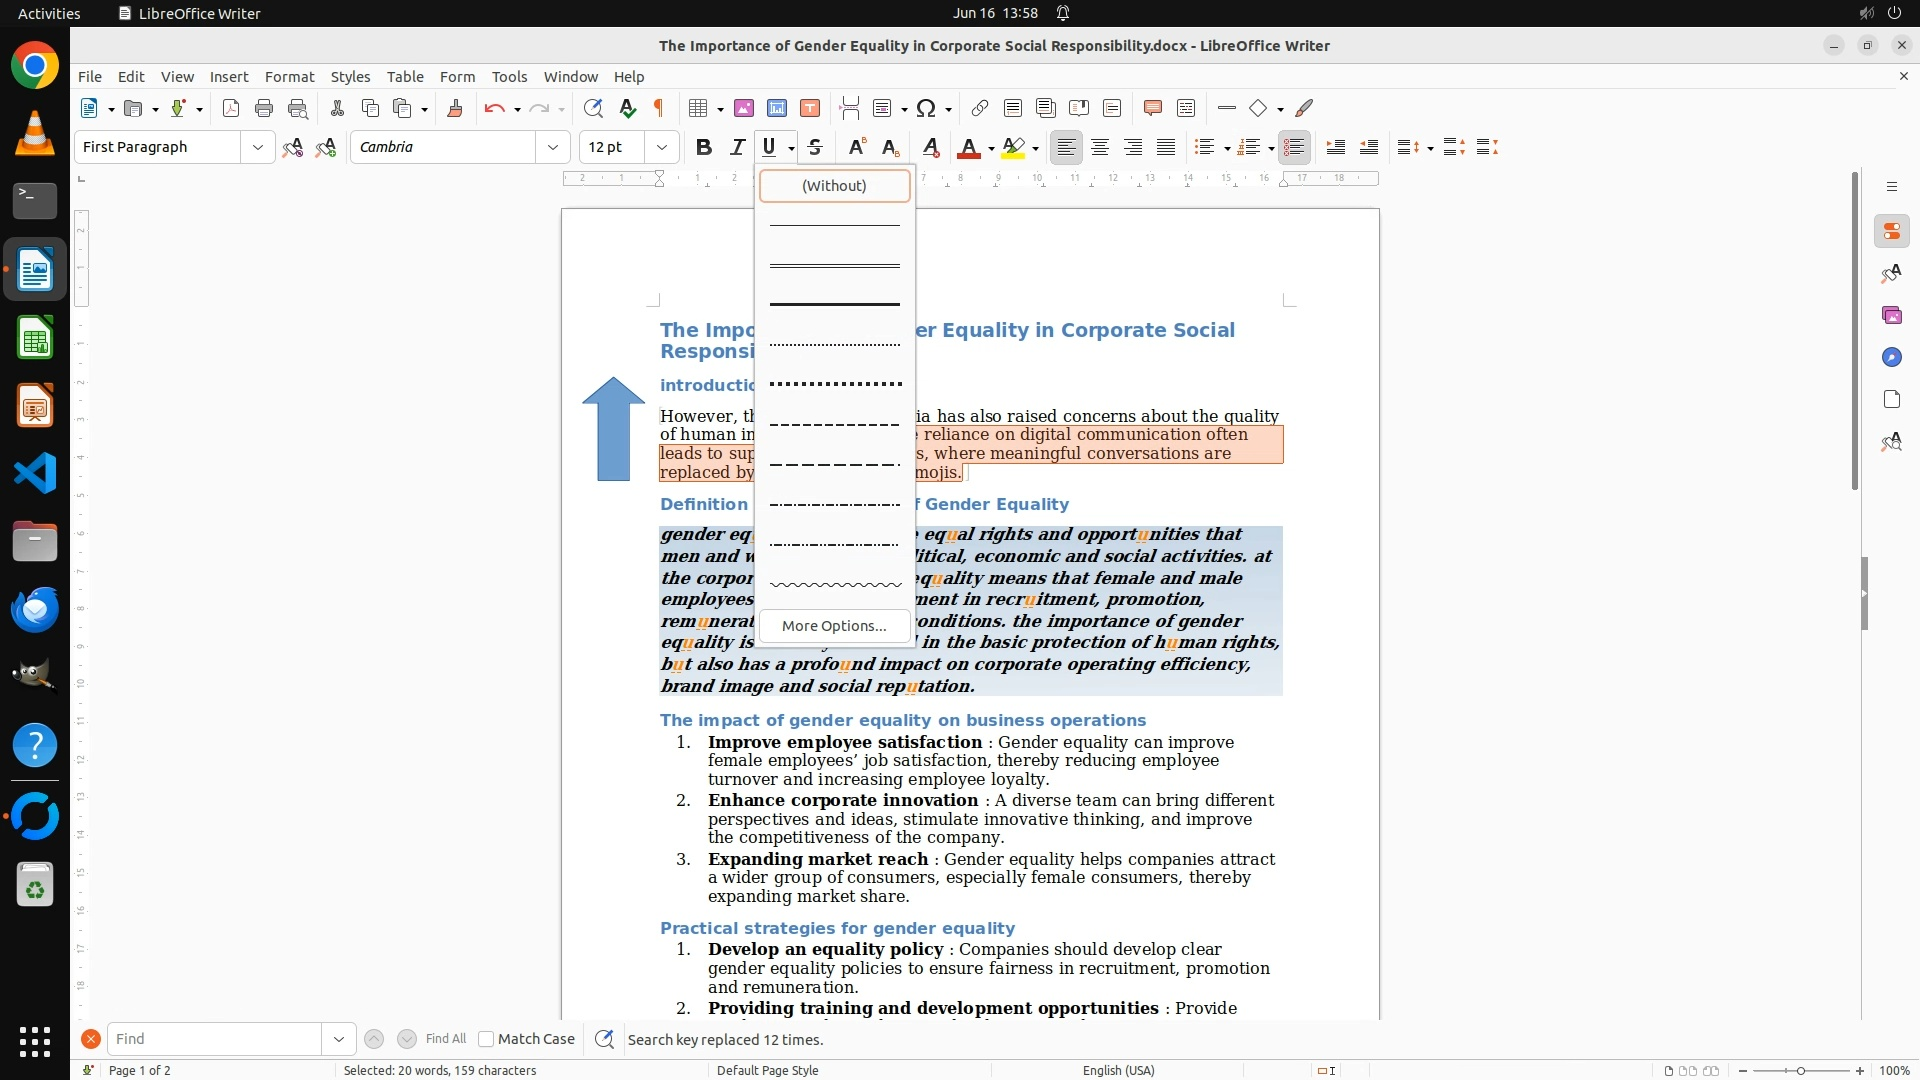1920x1080 pixels.
Task: Expand the paragraph style dropdown arrow
Action: coord(257,147)
